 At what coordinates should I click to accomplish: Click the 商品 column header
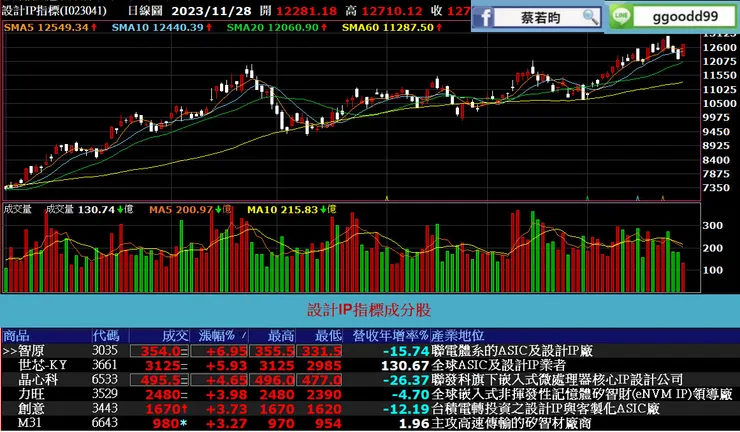[x=17, y=336]
